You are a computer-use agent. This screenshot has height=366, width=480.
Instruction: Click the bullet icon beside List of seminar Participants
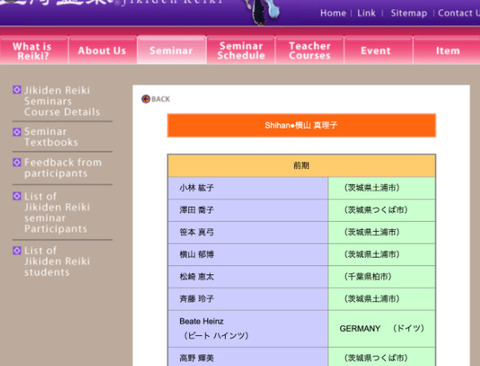coord(17,196)
